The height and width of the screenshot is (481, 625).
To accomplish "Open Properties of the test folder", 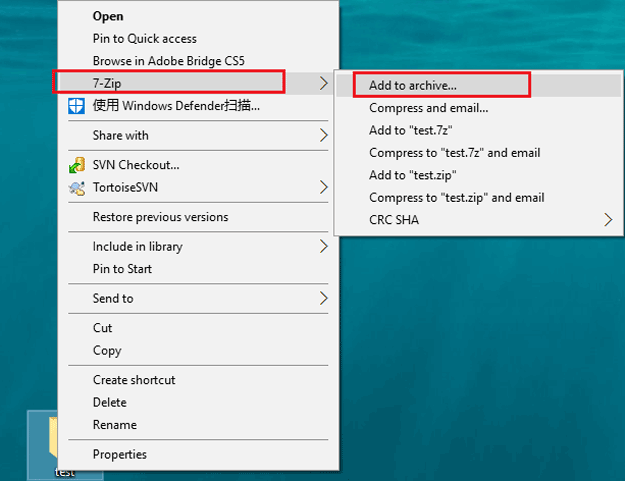I will tap(199, 454).
